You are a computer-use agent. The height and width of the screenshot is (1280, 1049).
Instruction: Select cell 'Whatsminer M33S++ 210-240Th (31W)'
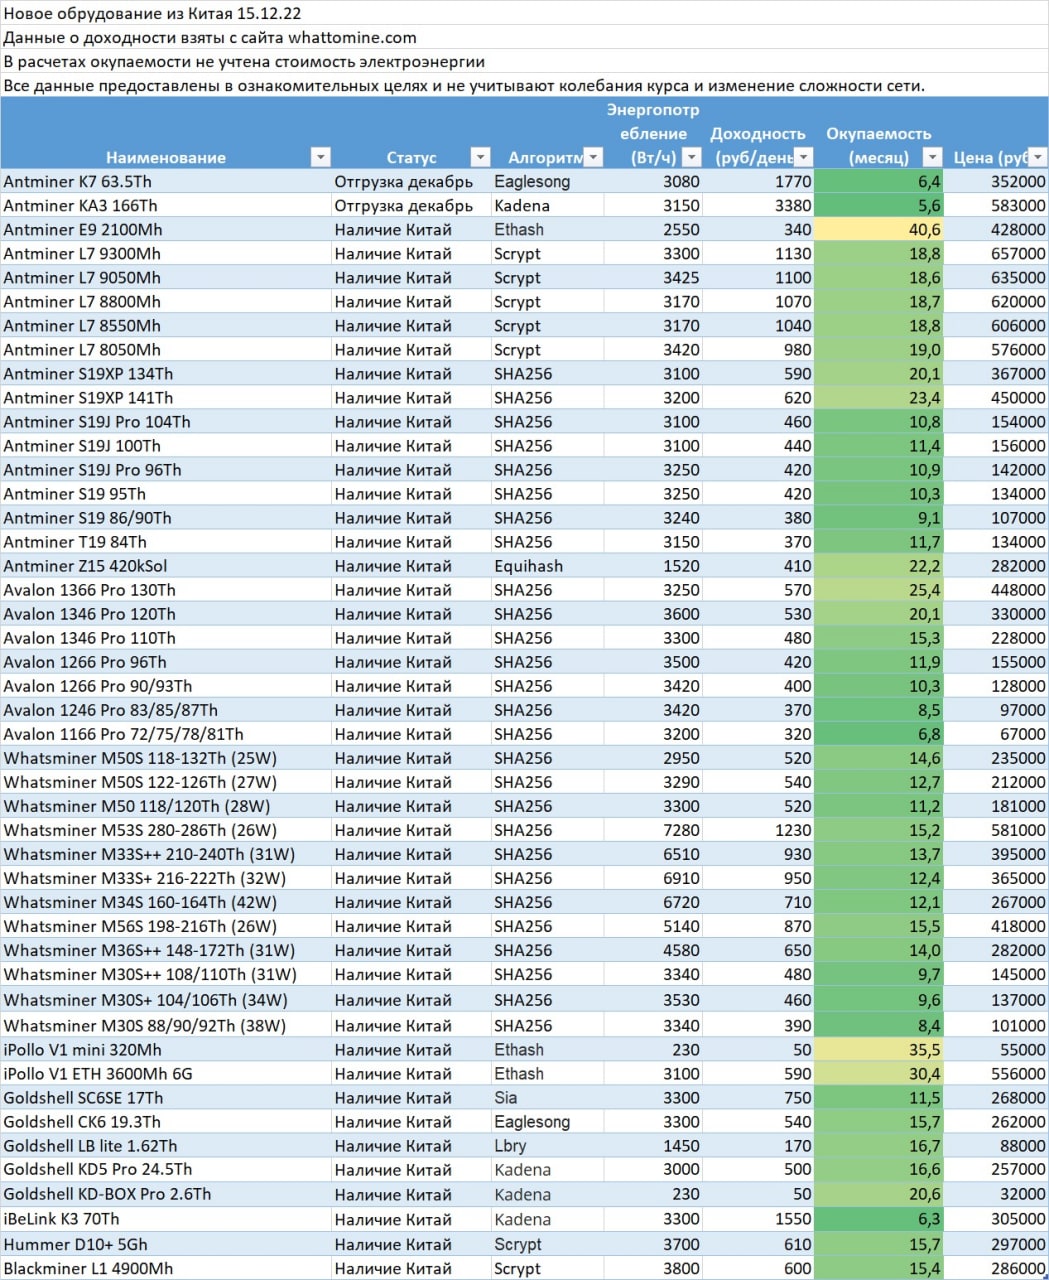pyautogui.click(x=166, y=853)
